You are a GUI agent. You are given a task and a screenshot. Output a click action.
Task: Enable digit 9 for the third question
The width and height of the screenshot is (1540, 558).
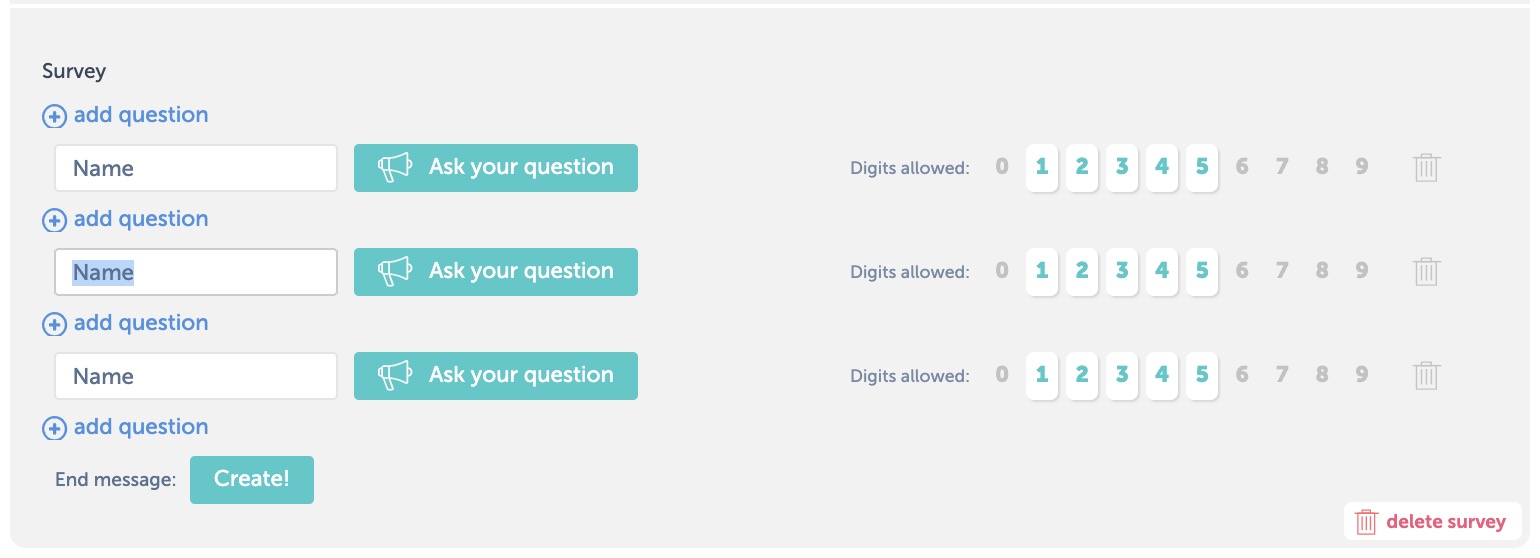(x=1362, y=374)
